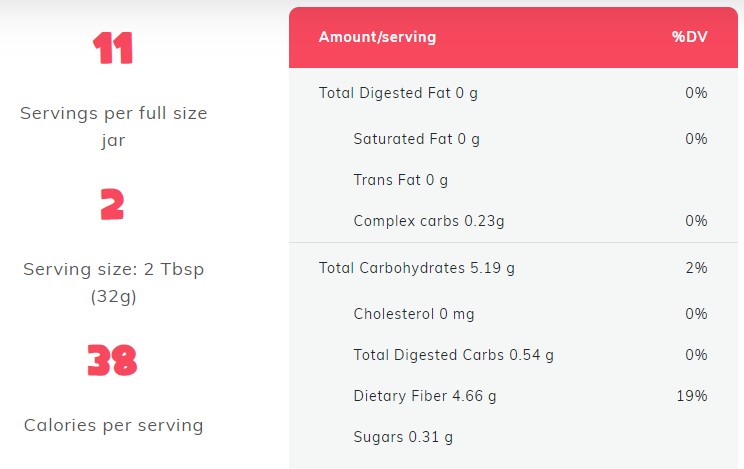The width and height of the screenshot is (744, 469).
Task: Click the Calories per serving label
Action: click(x=113, y=425)
